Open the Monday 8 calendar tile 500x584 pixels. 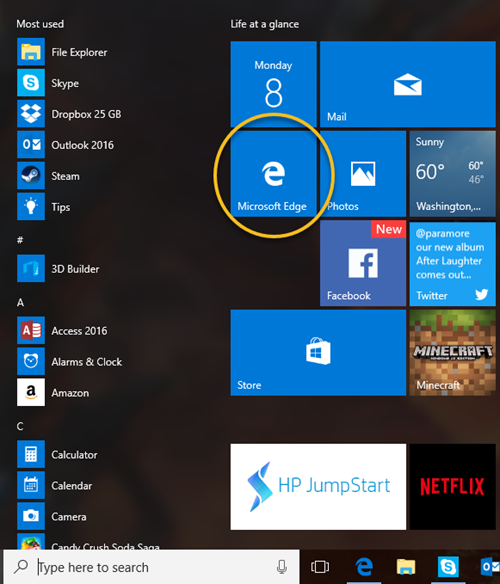click(273, 84)
